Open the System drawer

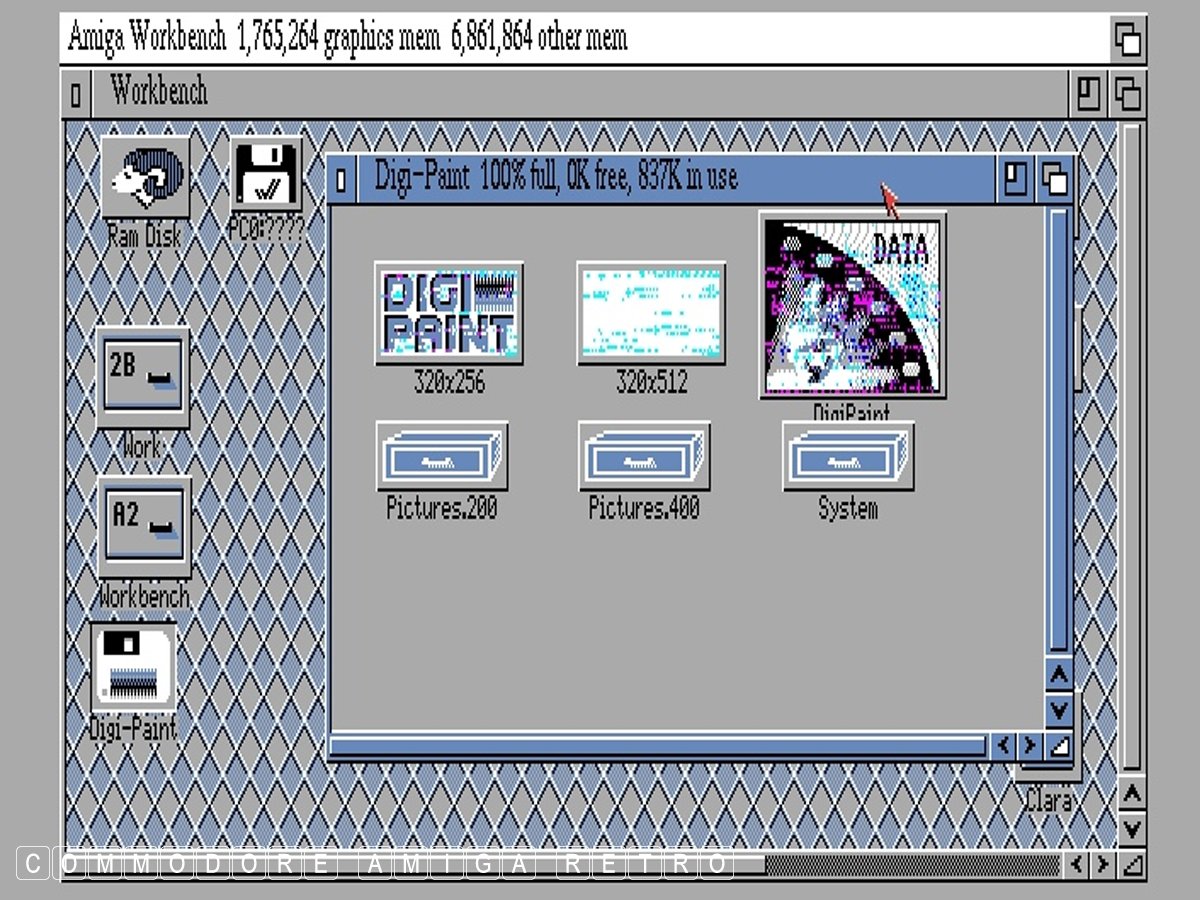847,456
